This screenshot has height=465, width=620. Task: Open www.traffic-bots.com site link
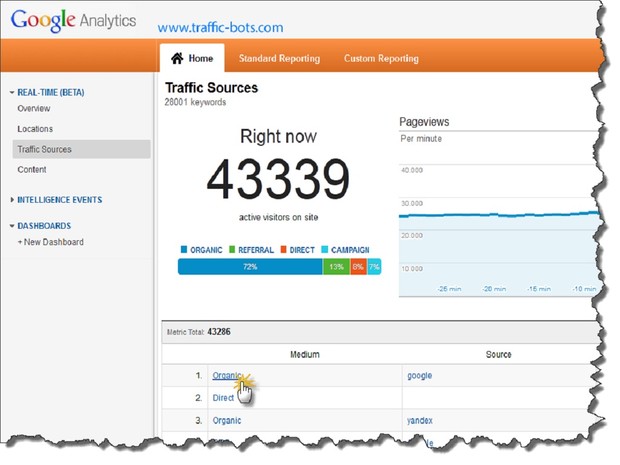coord(220,28)
